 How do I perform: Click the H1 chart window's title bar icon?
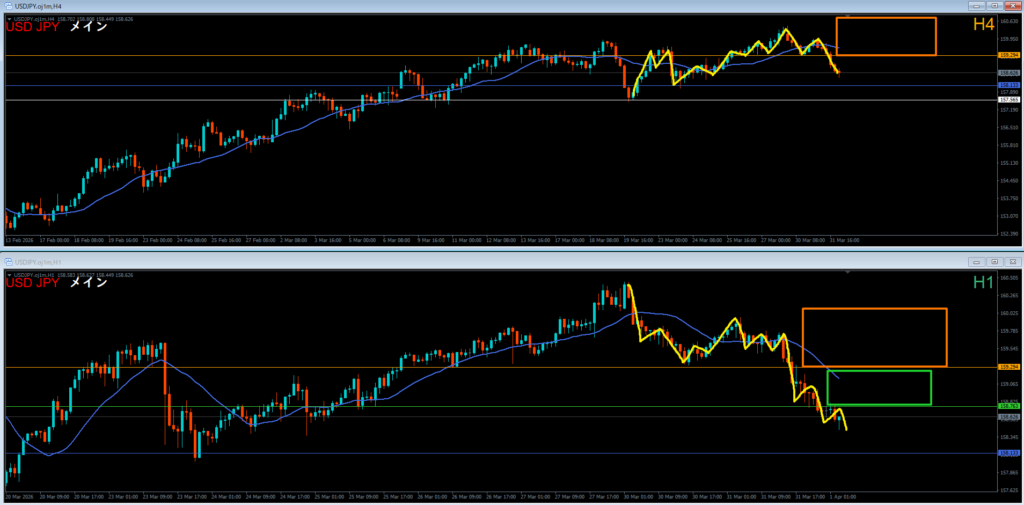click(8, 260)
